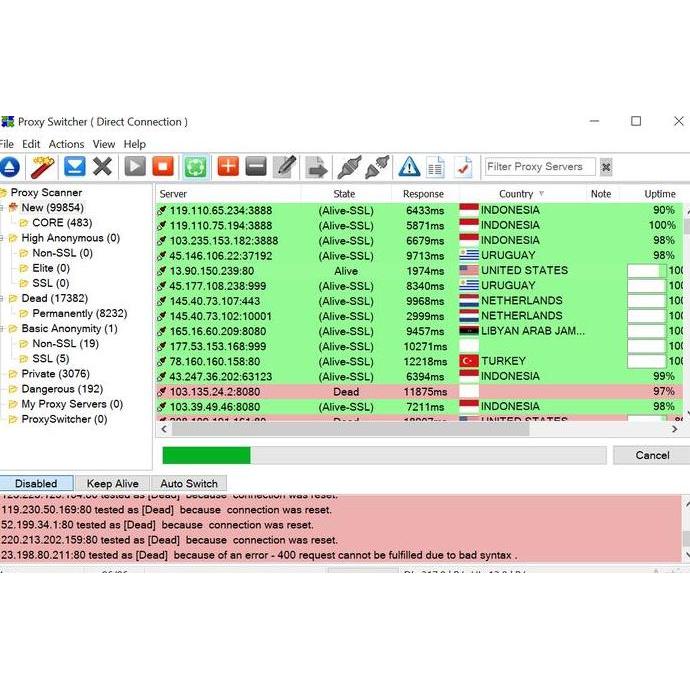Open the Help menu
The image size is (690, 690).
(x=135, y=144)
